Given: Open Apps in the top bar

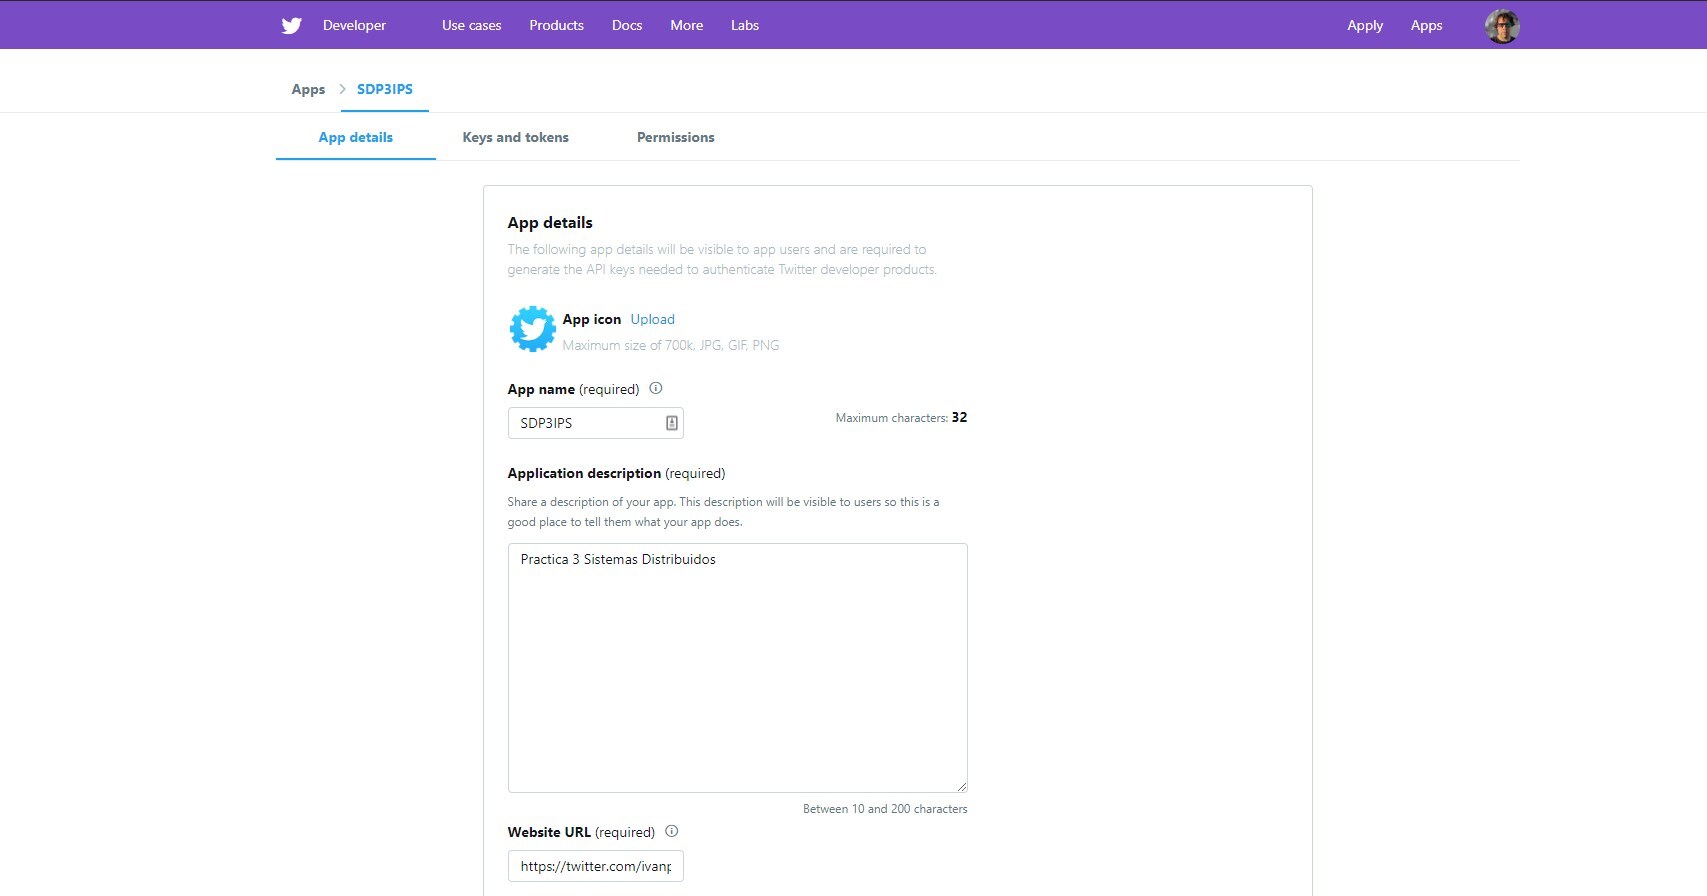Looking at the screenshot, I should pos(1427,25).
